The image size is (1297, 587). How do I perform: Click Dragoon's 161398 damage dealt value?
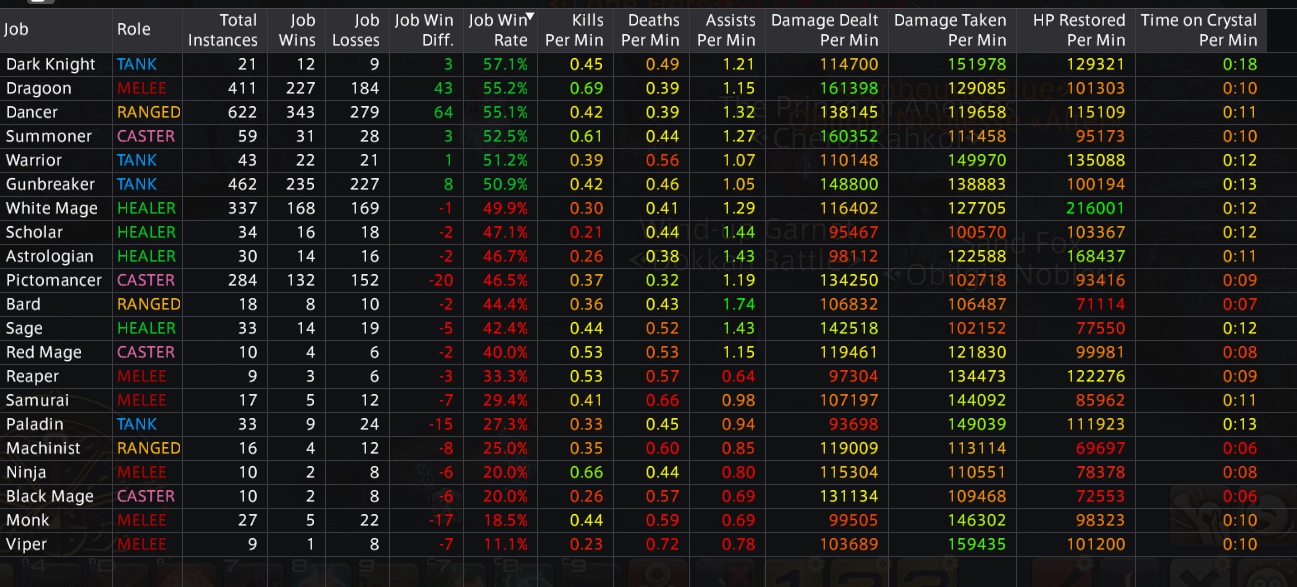click(848, 88)
